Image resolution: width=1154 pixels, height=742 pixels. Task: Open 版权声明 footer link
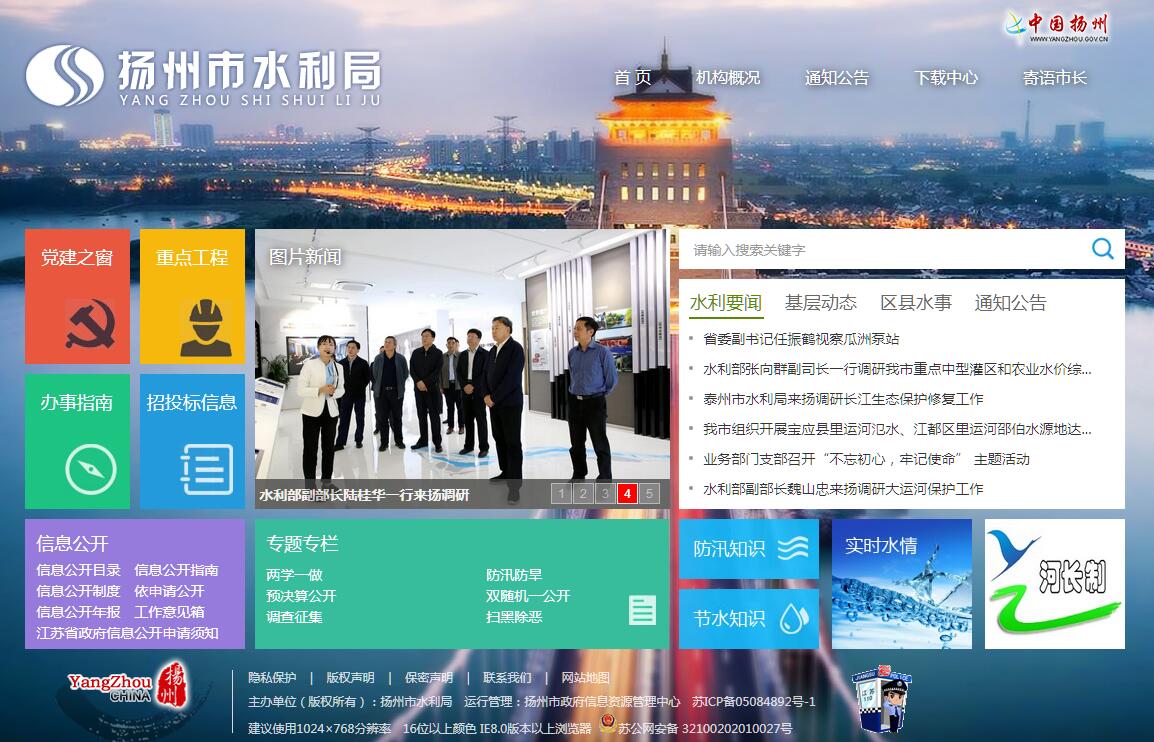click(x=350, y=677)
